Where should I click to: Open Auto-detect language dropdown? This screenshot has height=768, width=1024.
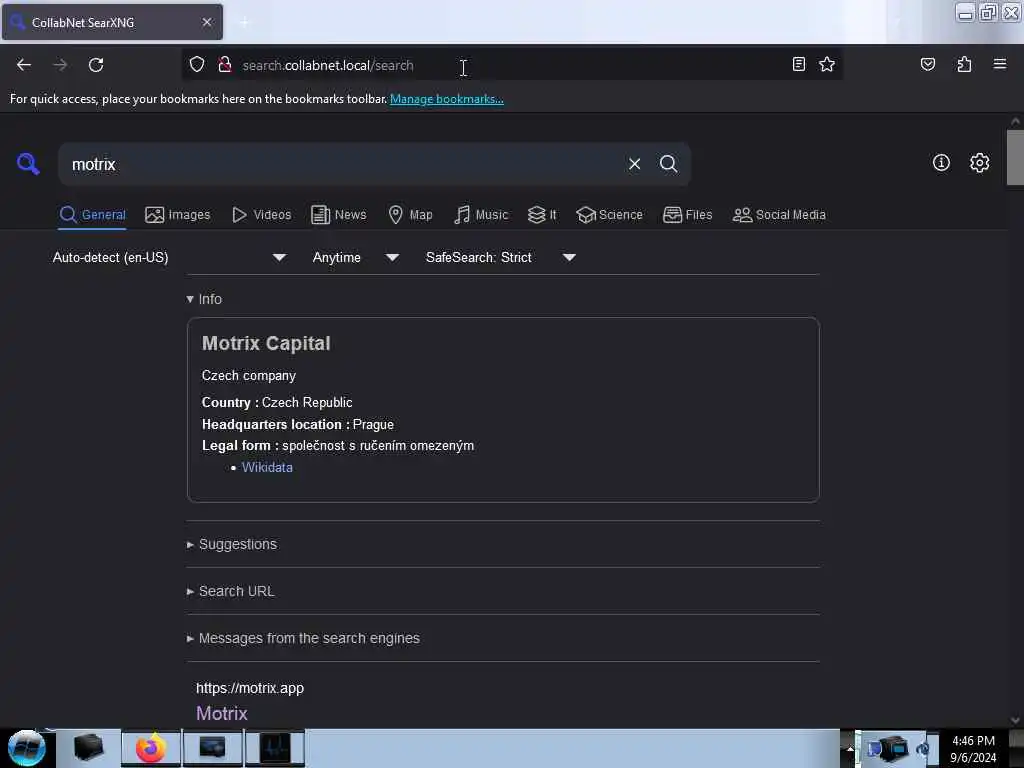point(169,257)
